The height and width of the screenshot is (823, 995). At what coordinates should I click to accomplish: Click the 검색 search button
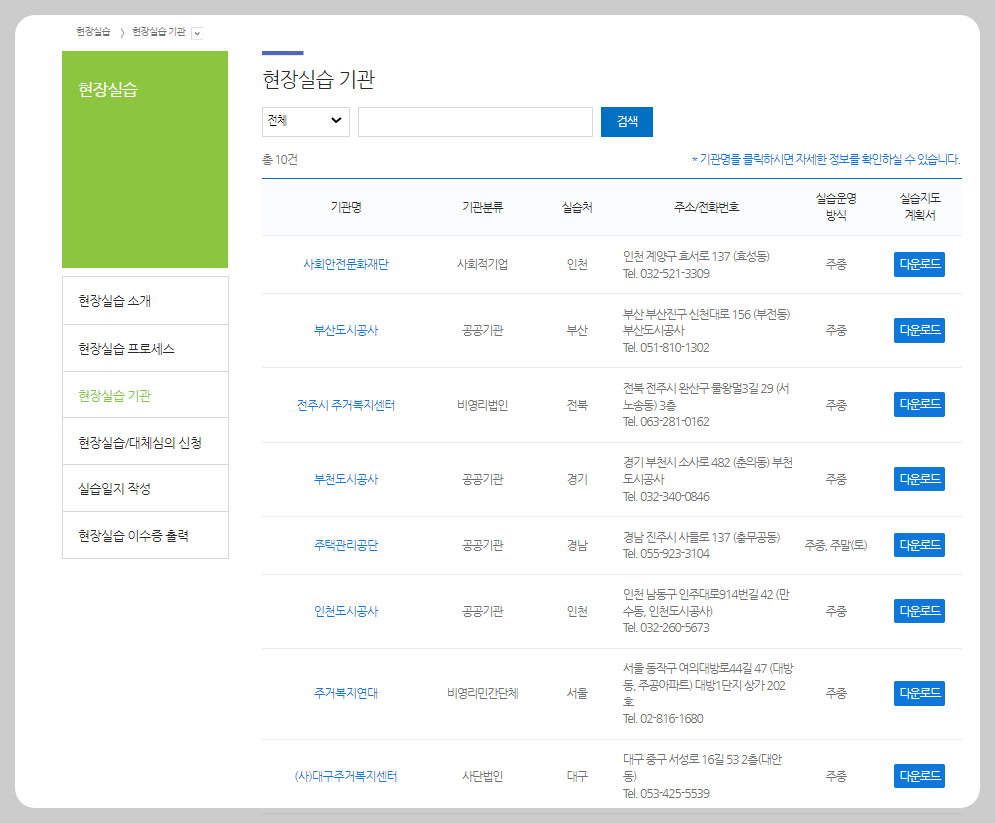[x=626, y=121]
